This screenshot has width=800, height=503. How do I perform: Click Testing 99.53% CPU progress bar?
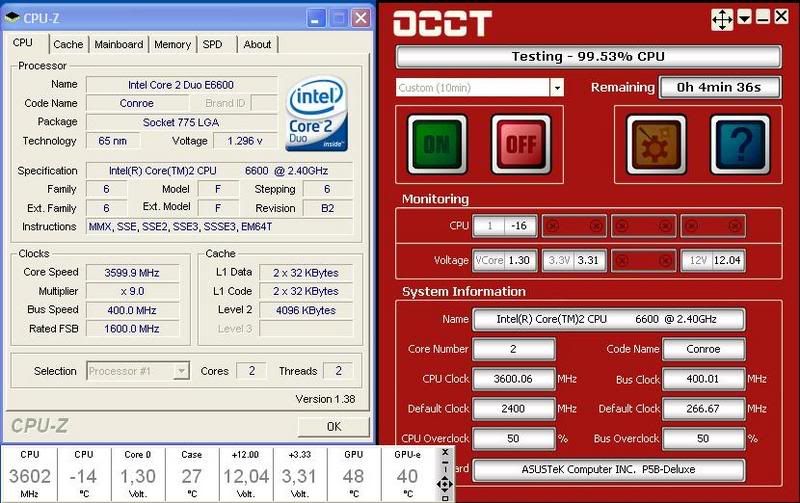pyautogui.click(x=588, y=57)
